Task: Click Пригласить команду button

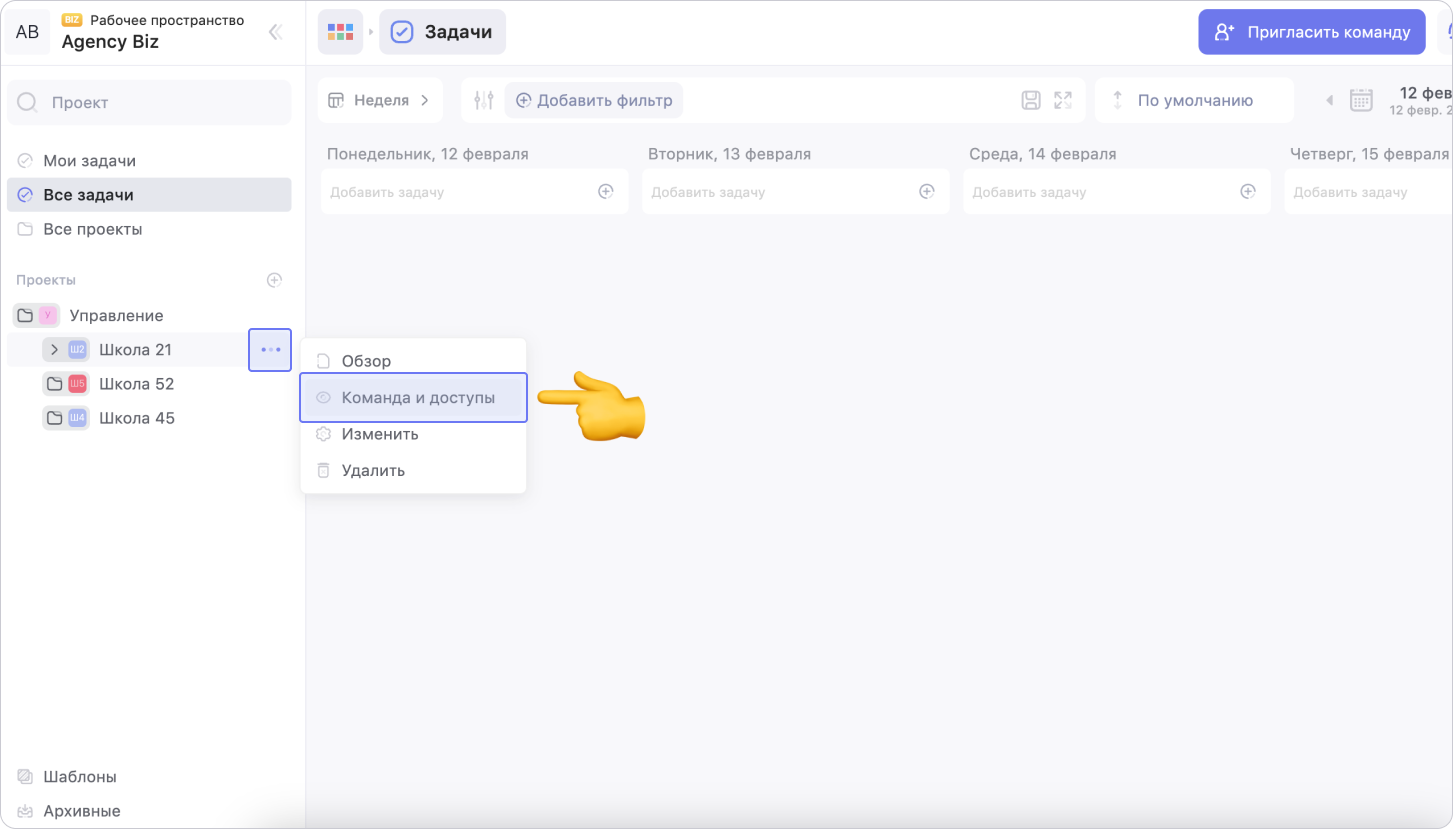Action: pos(1311,32)
